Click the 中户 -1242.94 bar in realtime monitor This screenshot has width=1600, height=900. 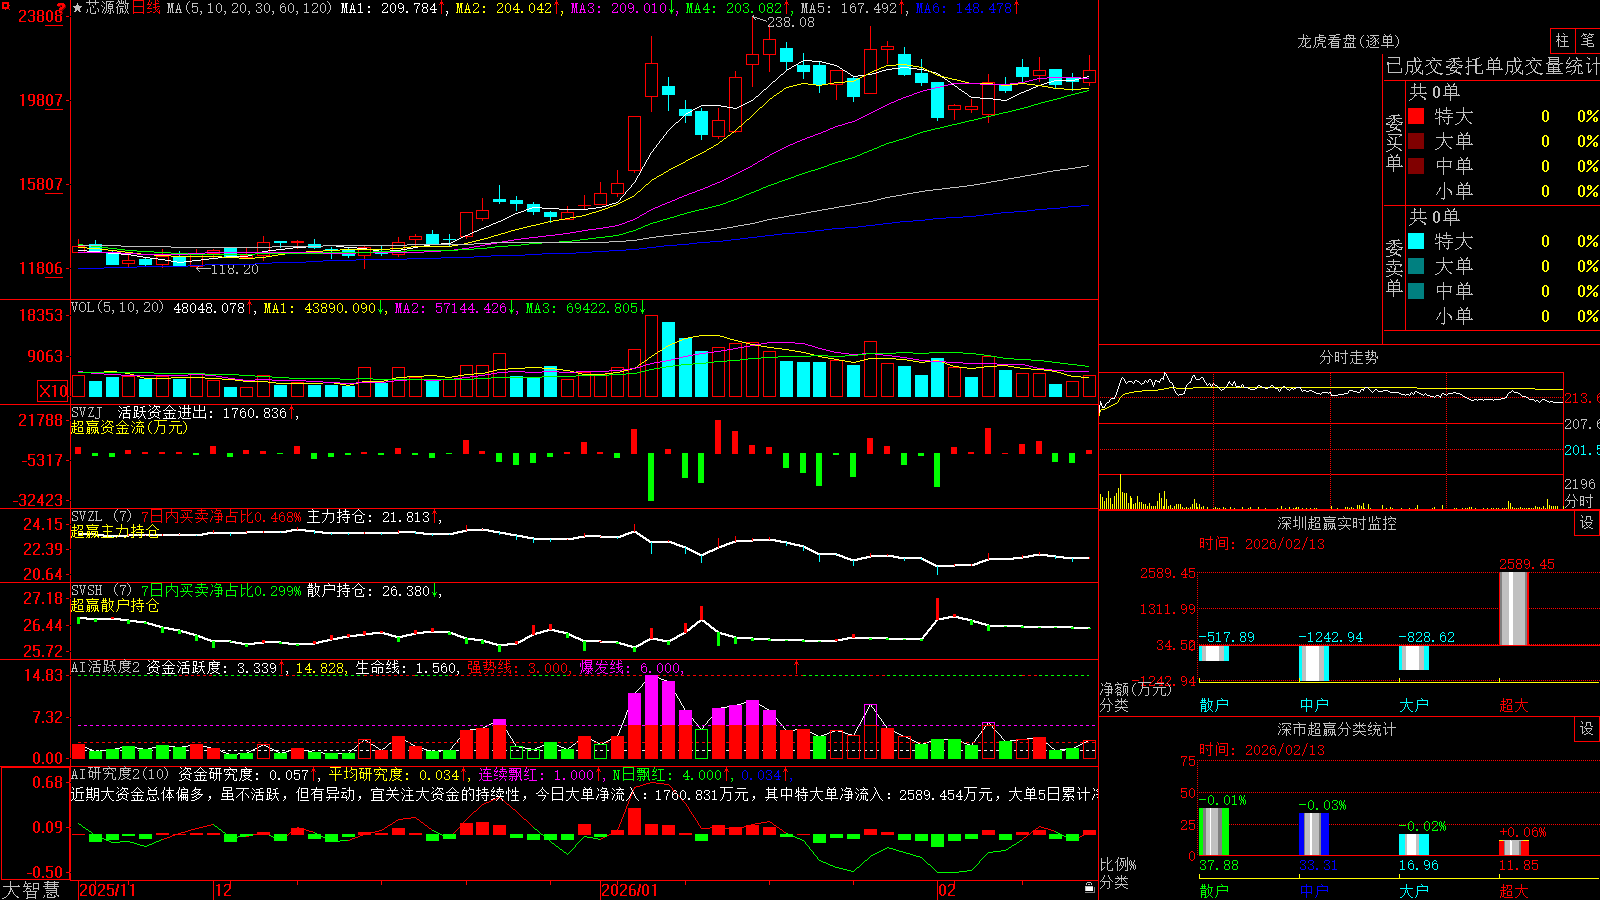(1314, 663)
